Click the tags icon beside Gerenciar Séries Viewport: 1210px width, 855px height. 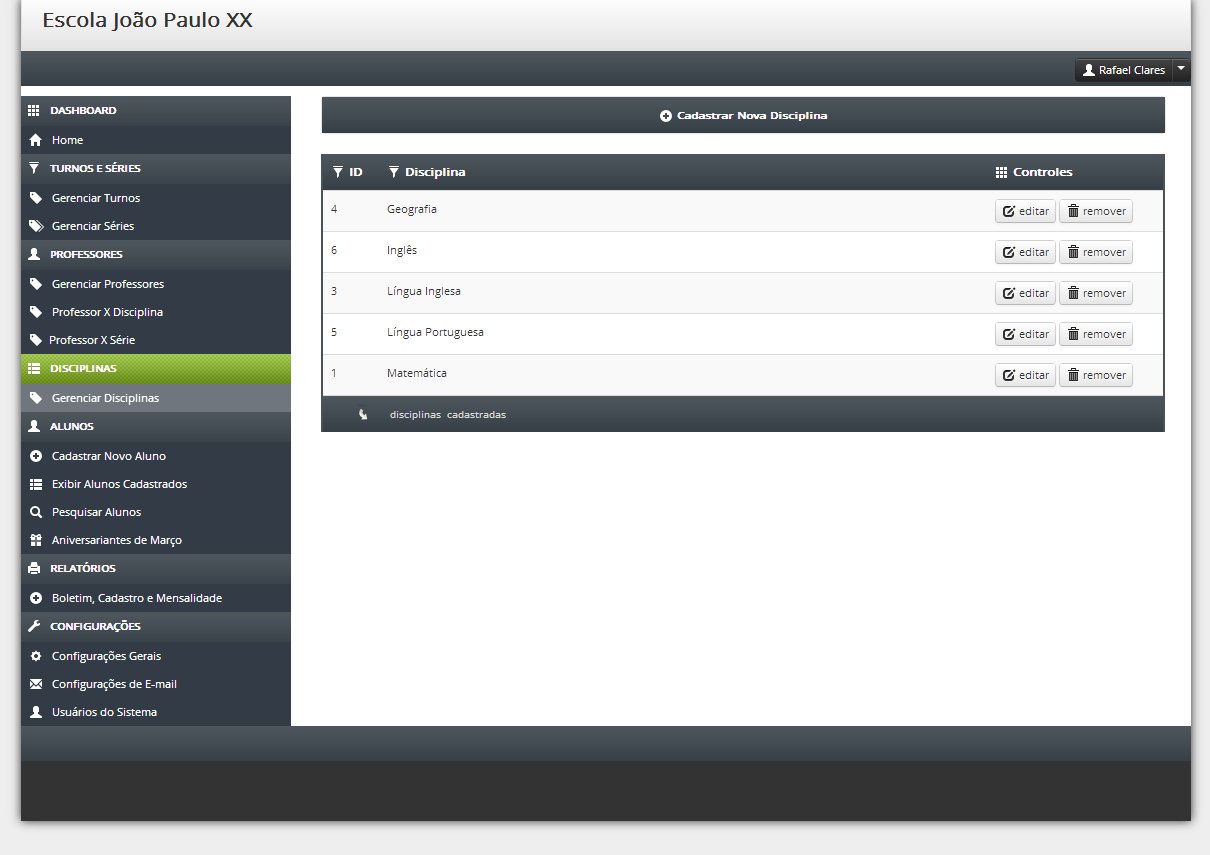36,226
